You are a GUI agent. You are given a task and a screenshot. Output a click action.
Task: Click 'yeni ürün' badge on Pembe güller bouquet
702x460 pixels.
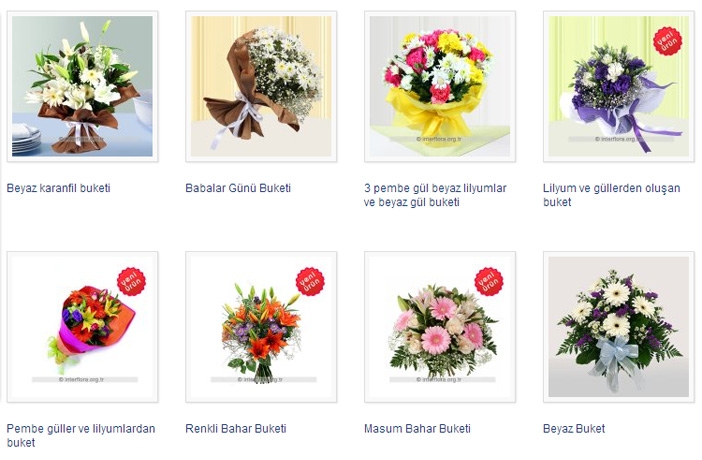pos(131,282)
